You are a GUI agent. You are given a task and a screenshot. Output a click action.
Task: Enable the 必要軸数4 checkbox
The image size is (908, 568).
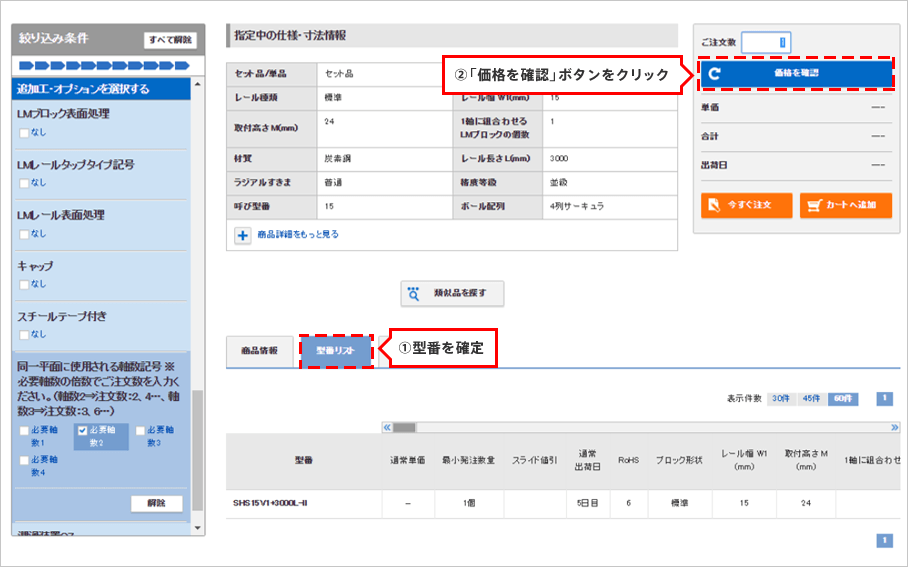click(24, 459)
